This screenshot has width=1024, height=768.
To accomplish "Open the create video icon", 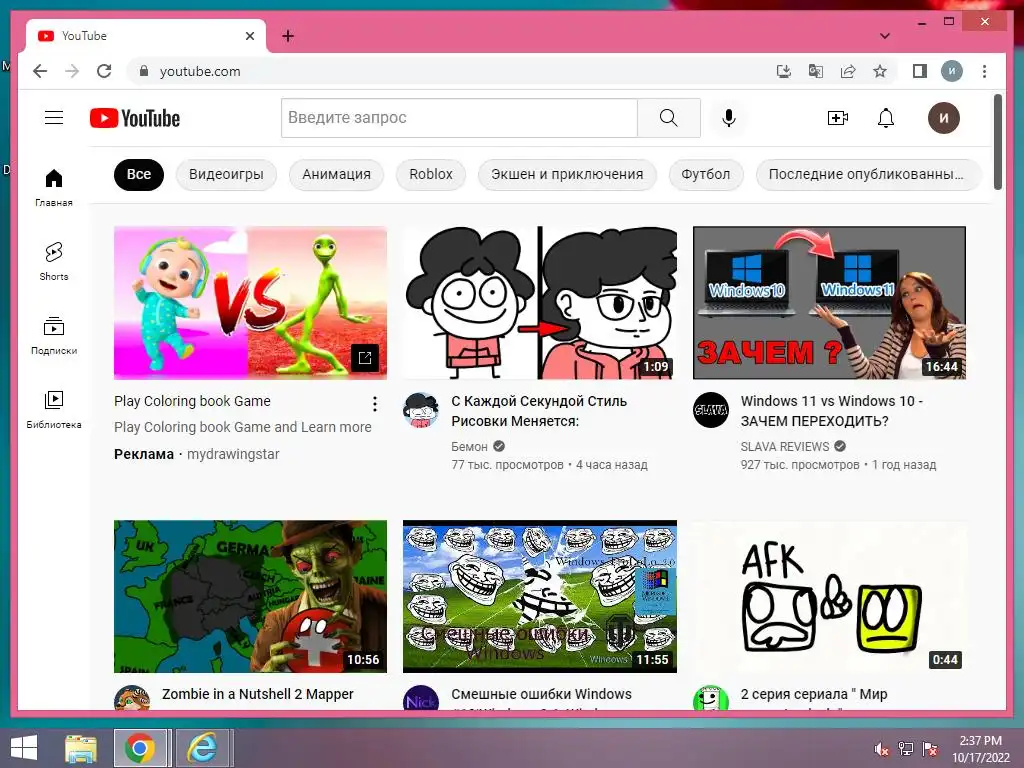I will [837, 118].
